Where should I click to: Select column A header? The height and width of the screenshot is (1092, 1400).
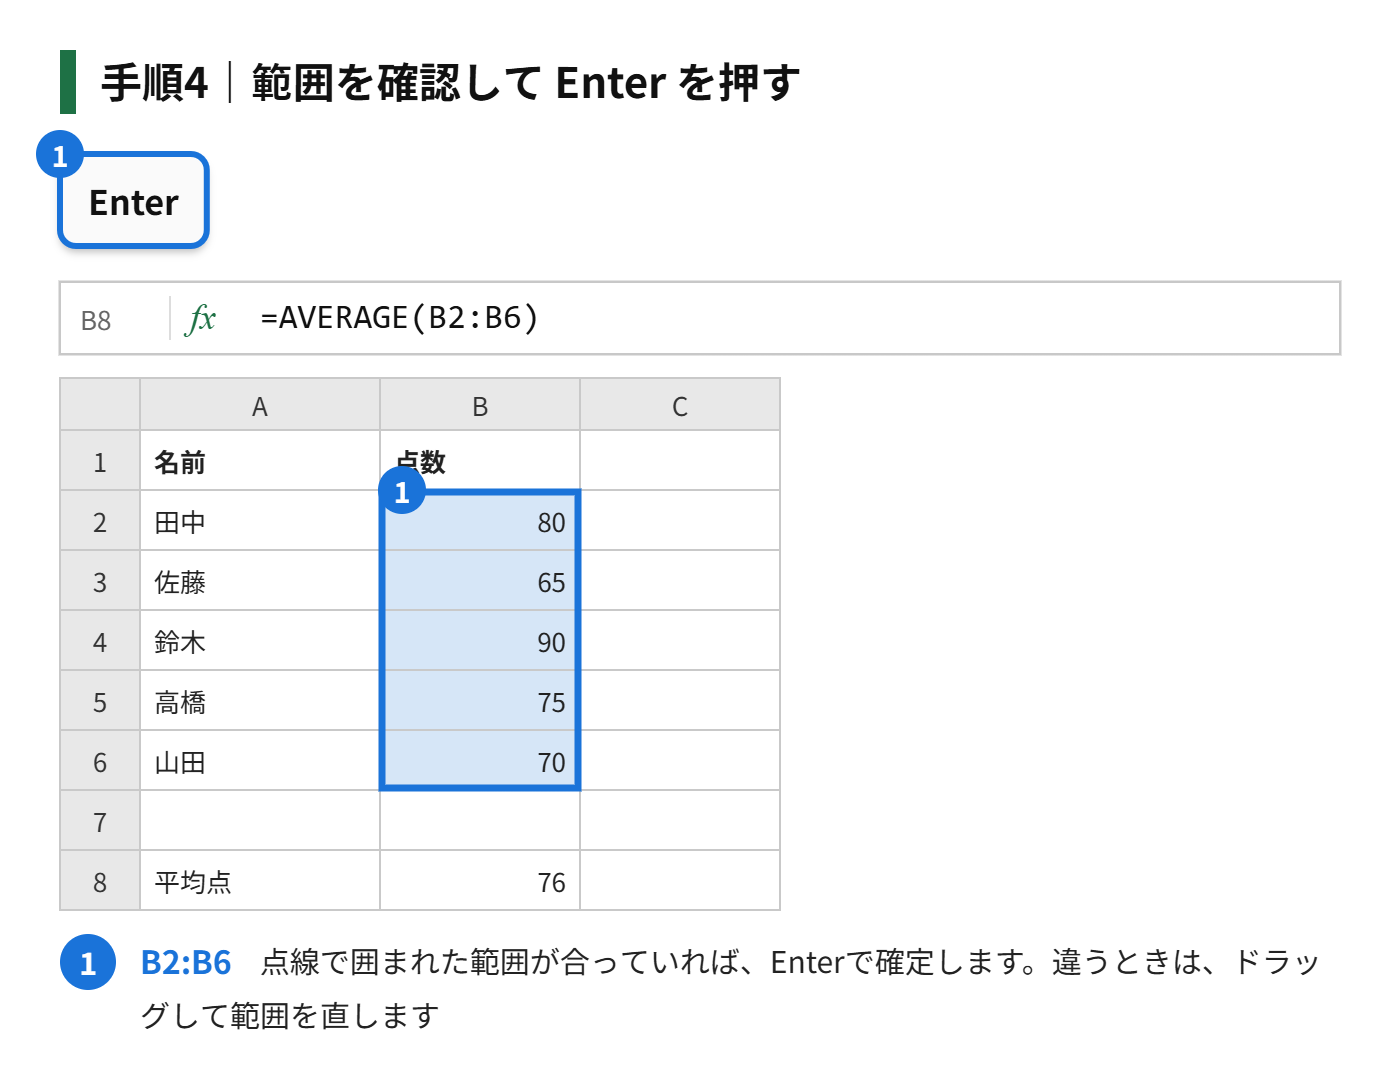(260, 405)
